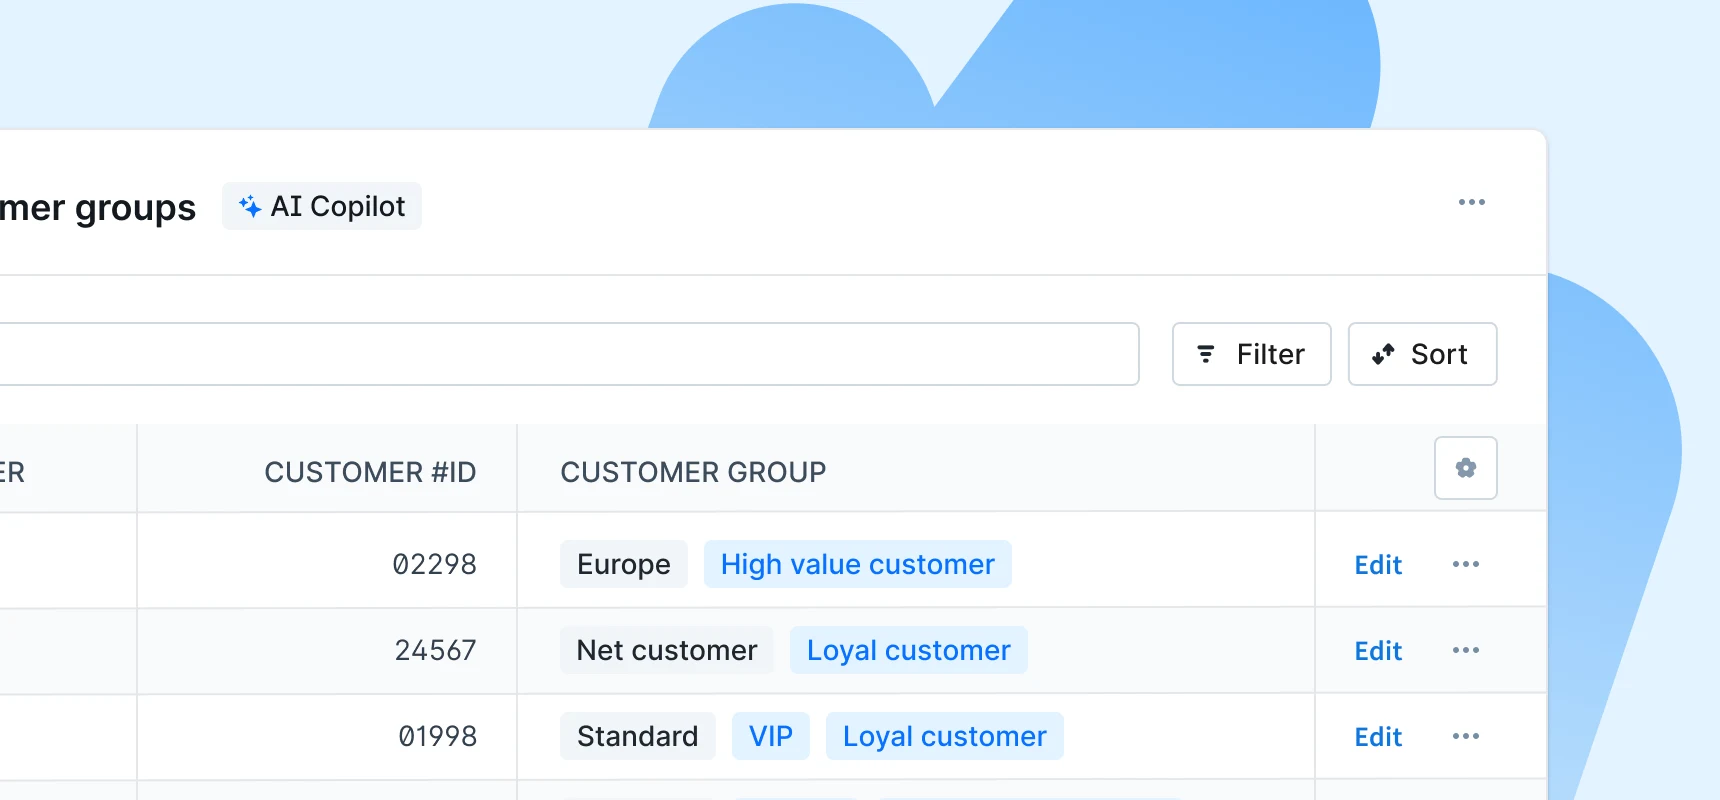The width and height of the screenshot is (1720, 800).
Task: Click the search input field
Action: [560, 354]
